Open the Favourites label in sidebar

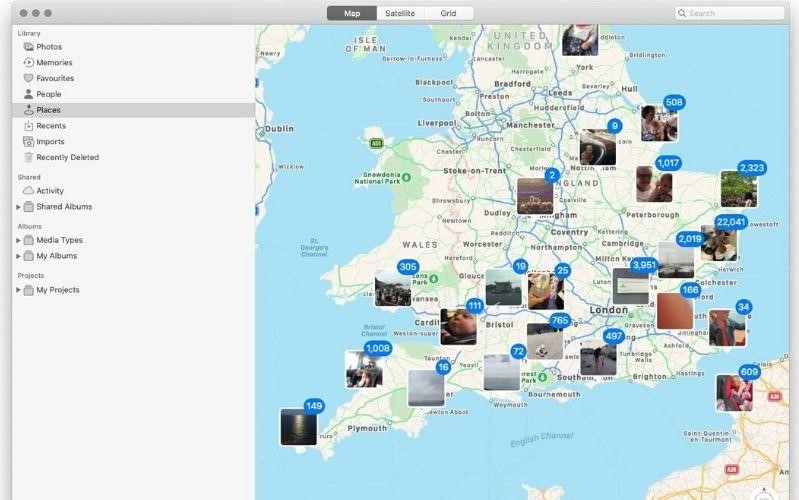pyautogui.click(x=55, y=78)
